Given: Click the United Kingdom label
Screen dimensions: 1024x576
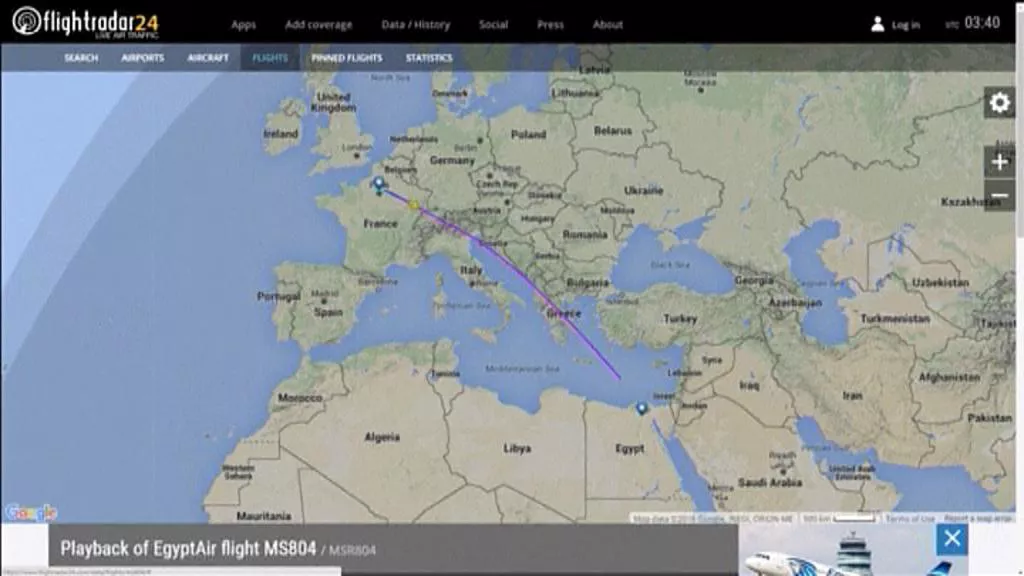Looking at the screenshot, I should 333,102.
